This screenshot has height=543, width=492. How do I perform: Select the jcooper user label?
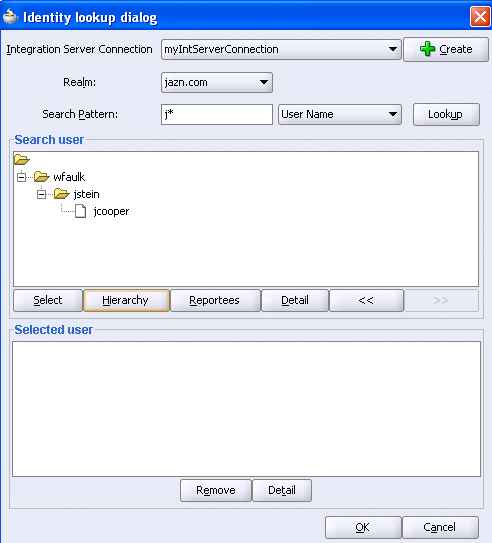111,211
